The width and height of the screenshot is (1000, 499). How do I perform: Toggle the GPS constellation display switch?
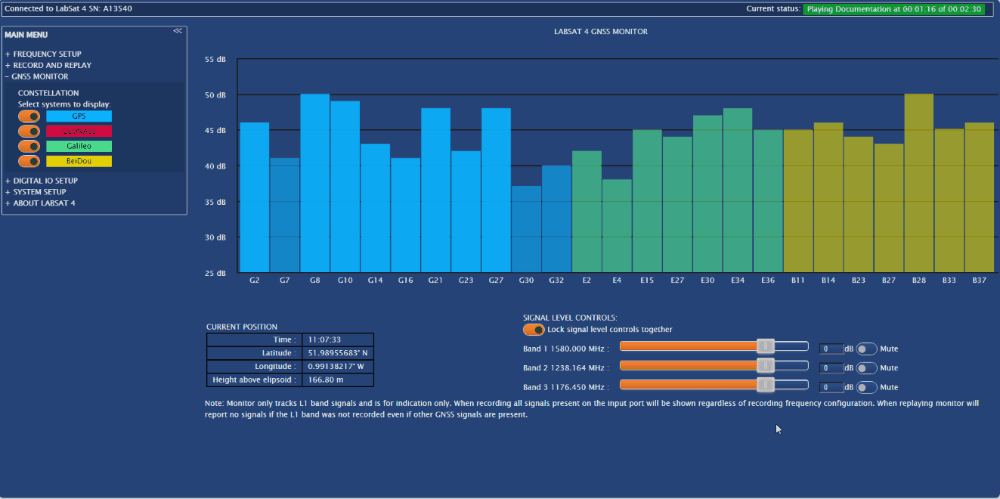pos(29,117)
